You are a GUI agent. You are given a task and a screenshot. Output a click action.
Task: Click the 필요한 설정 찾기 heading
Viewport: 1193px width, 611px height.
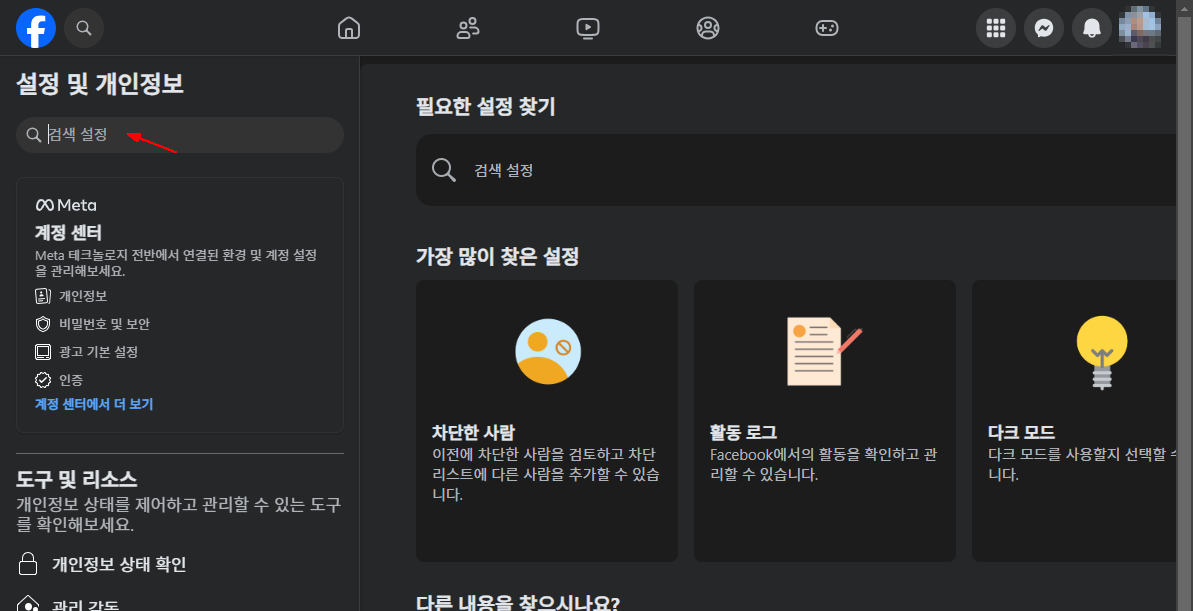click(x=485, y=107)
